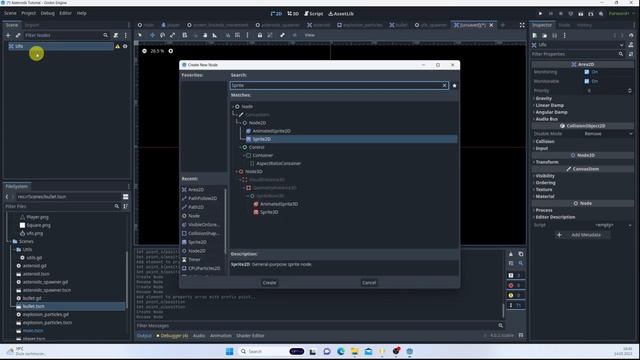Expand the Visibility section
Viewport: 640px width, 360px height.
click(545, 176)
